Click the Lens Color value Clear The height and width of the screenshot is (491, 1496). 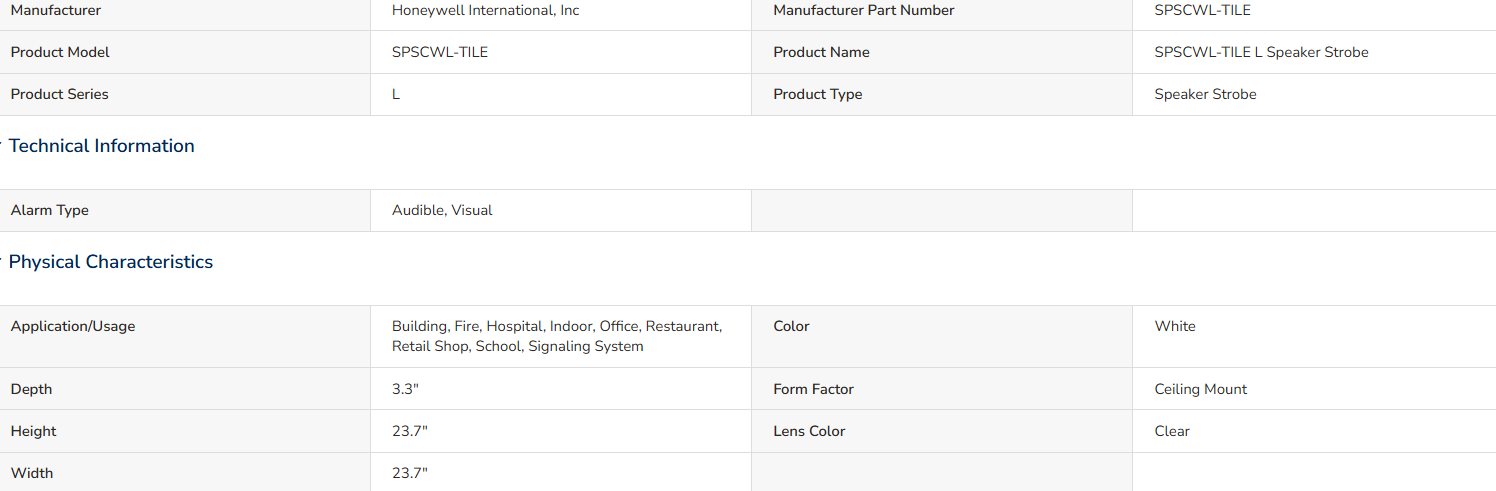pyautogui.click(x=1172, y=431)
